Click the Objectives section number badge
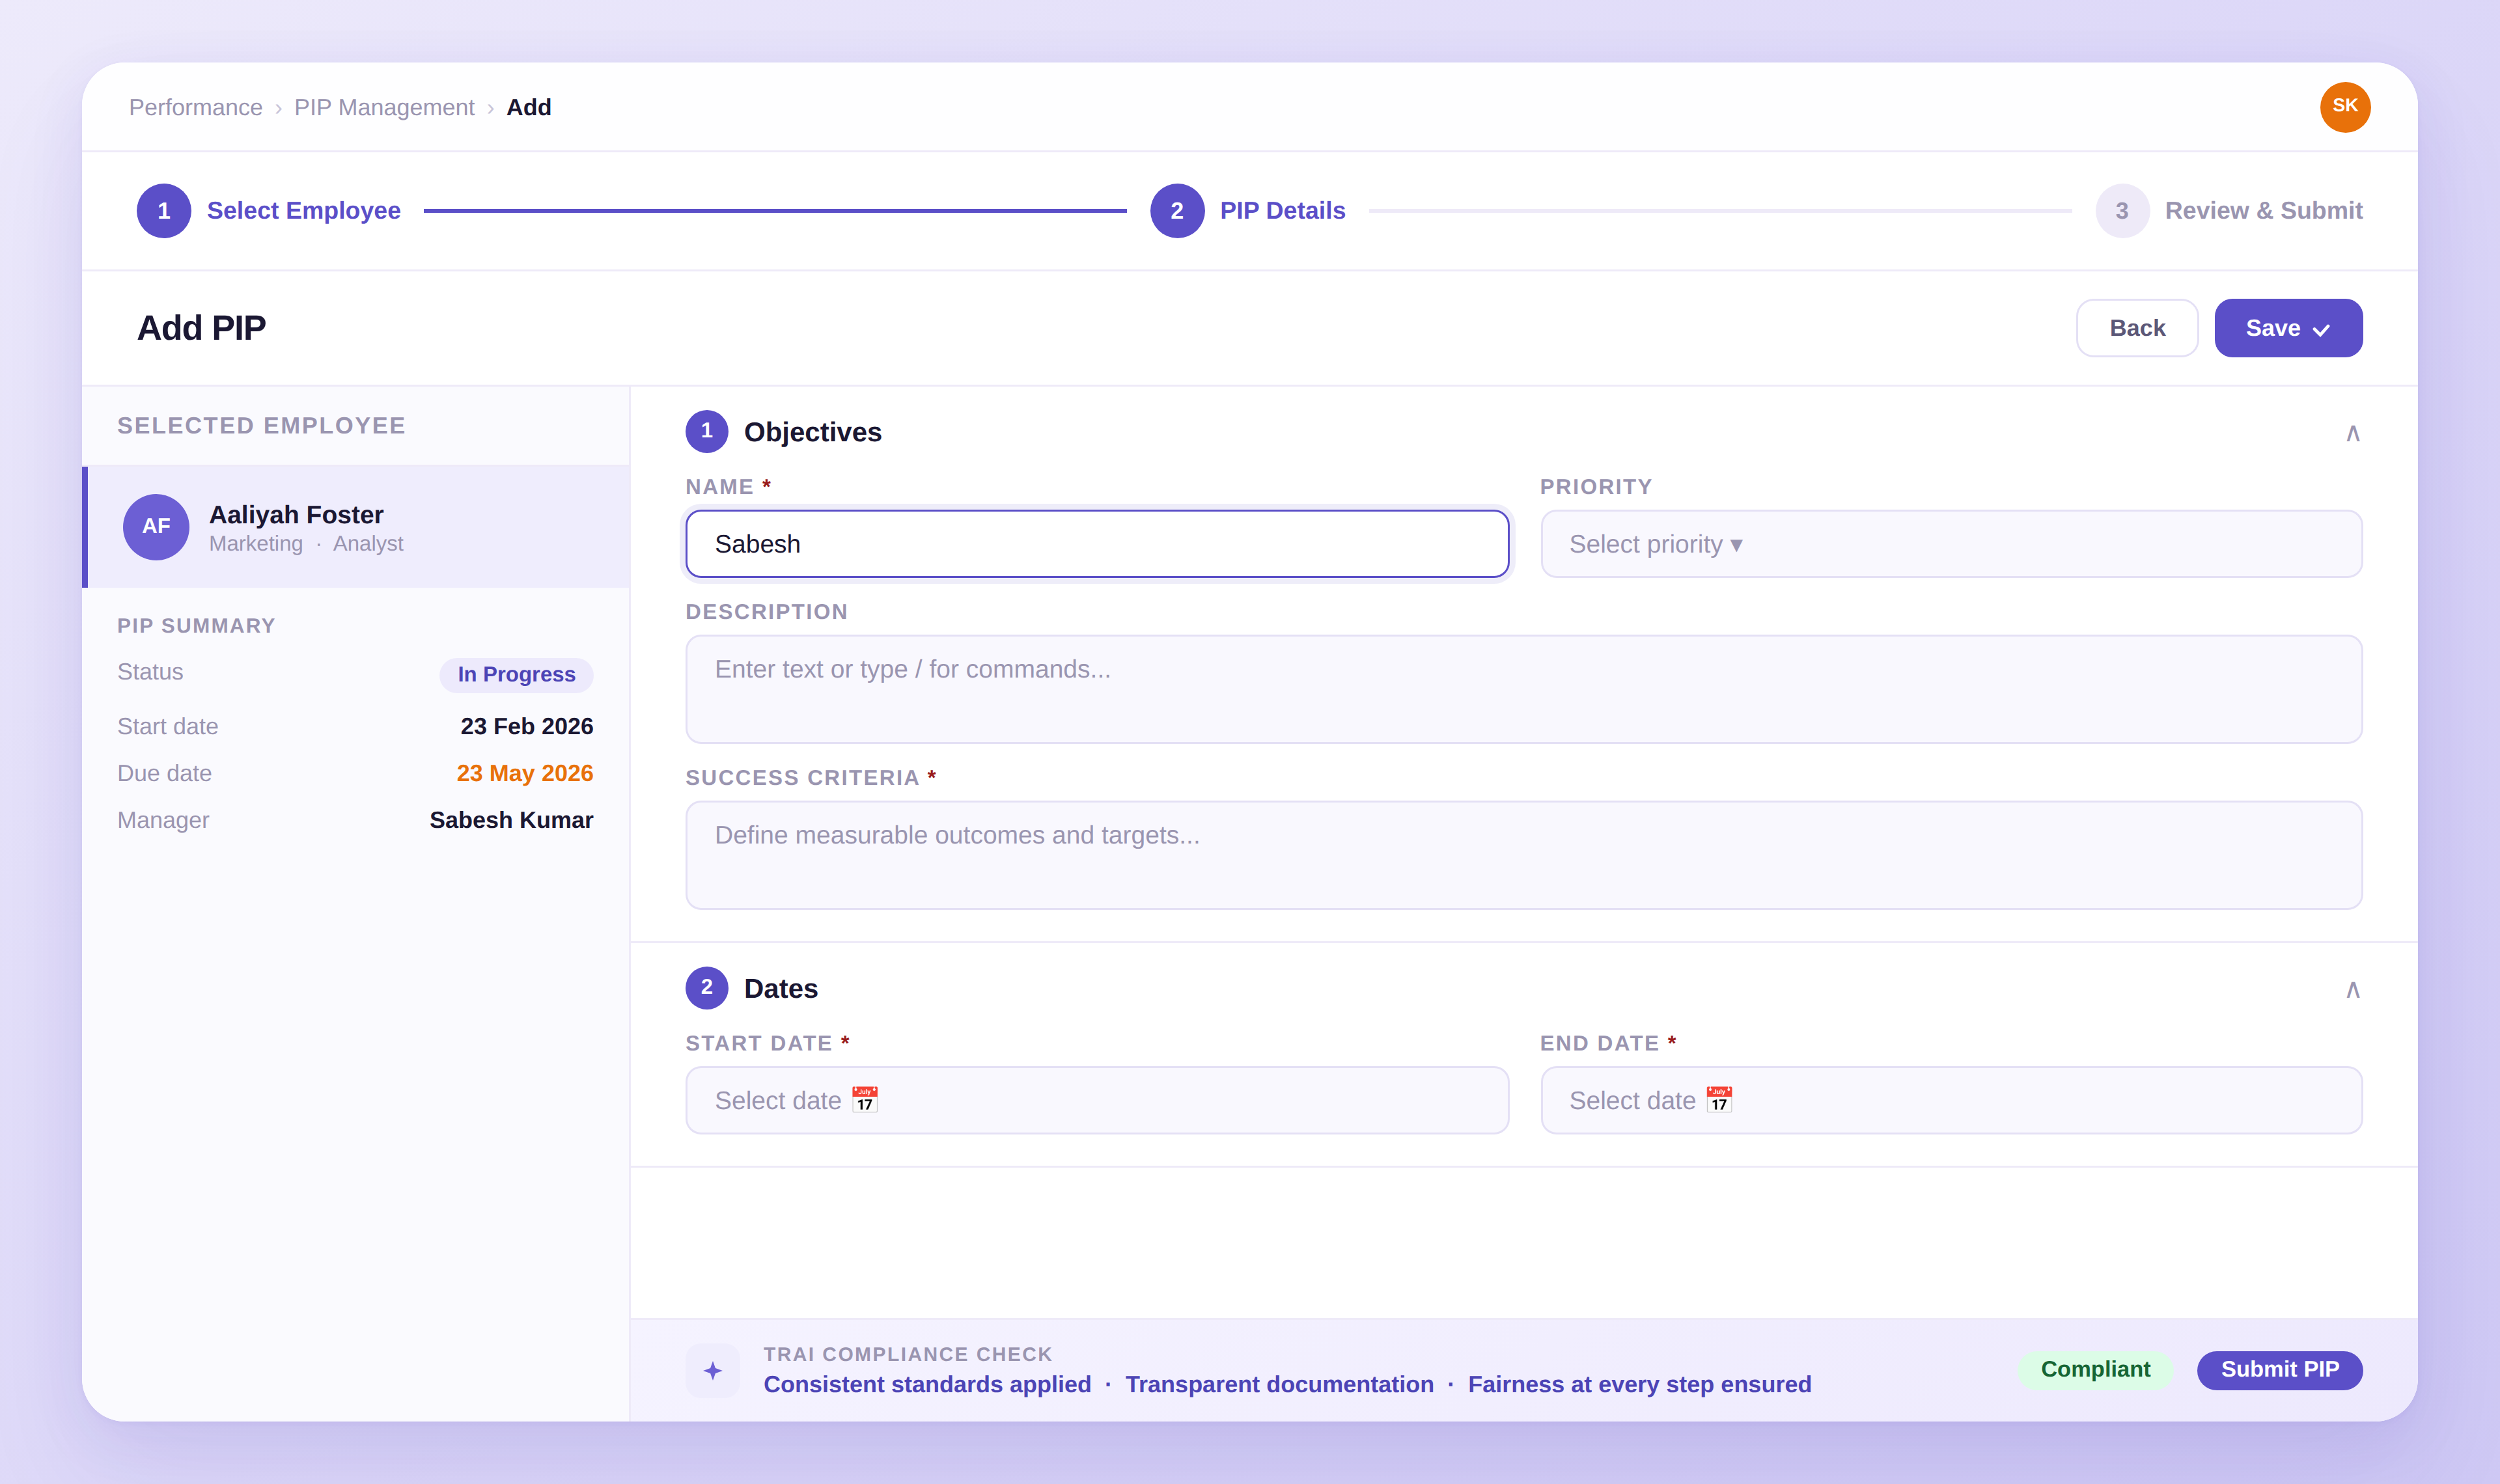Viewport: 2500px width, 1484px height. pyautogui.click(x=706, y=431)
